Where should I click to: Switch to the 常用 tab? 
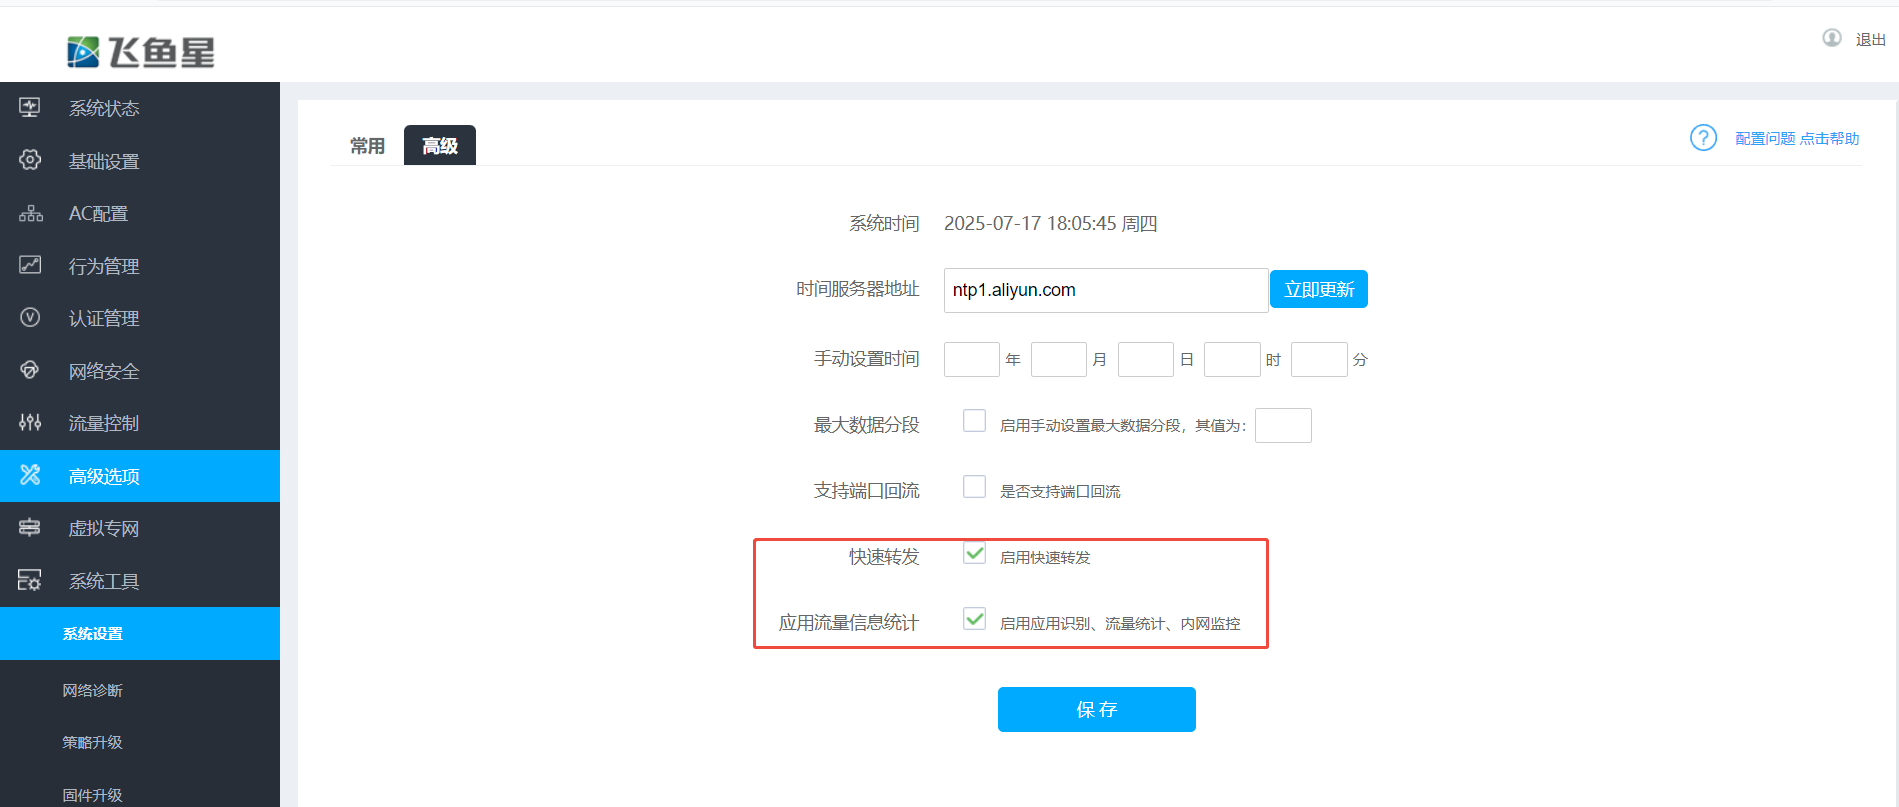pos(367,146)
